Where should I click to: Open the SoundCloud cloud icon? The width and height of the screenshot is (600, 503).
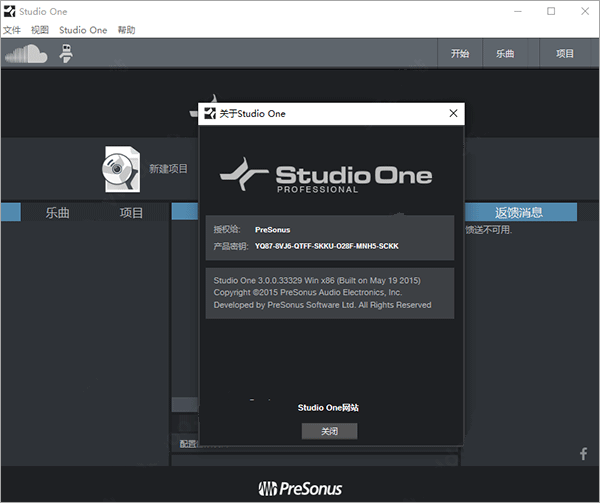(26, 54)
